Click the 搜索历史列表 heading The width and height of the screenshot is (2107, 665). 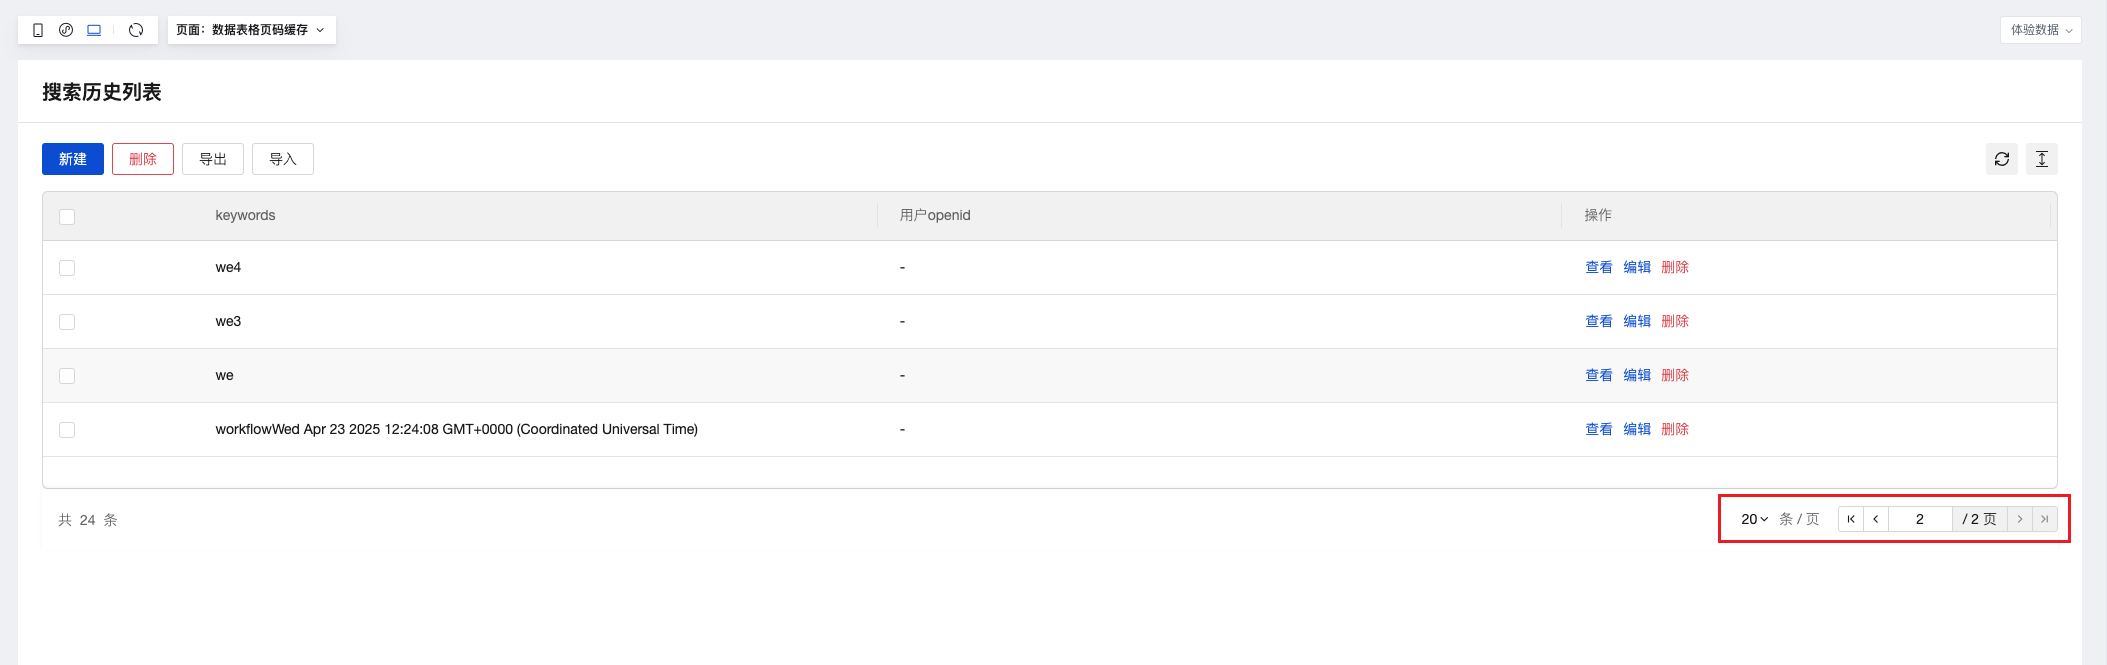[x=102, y=92]
